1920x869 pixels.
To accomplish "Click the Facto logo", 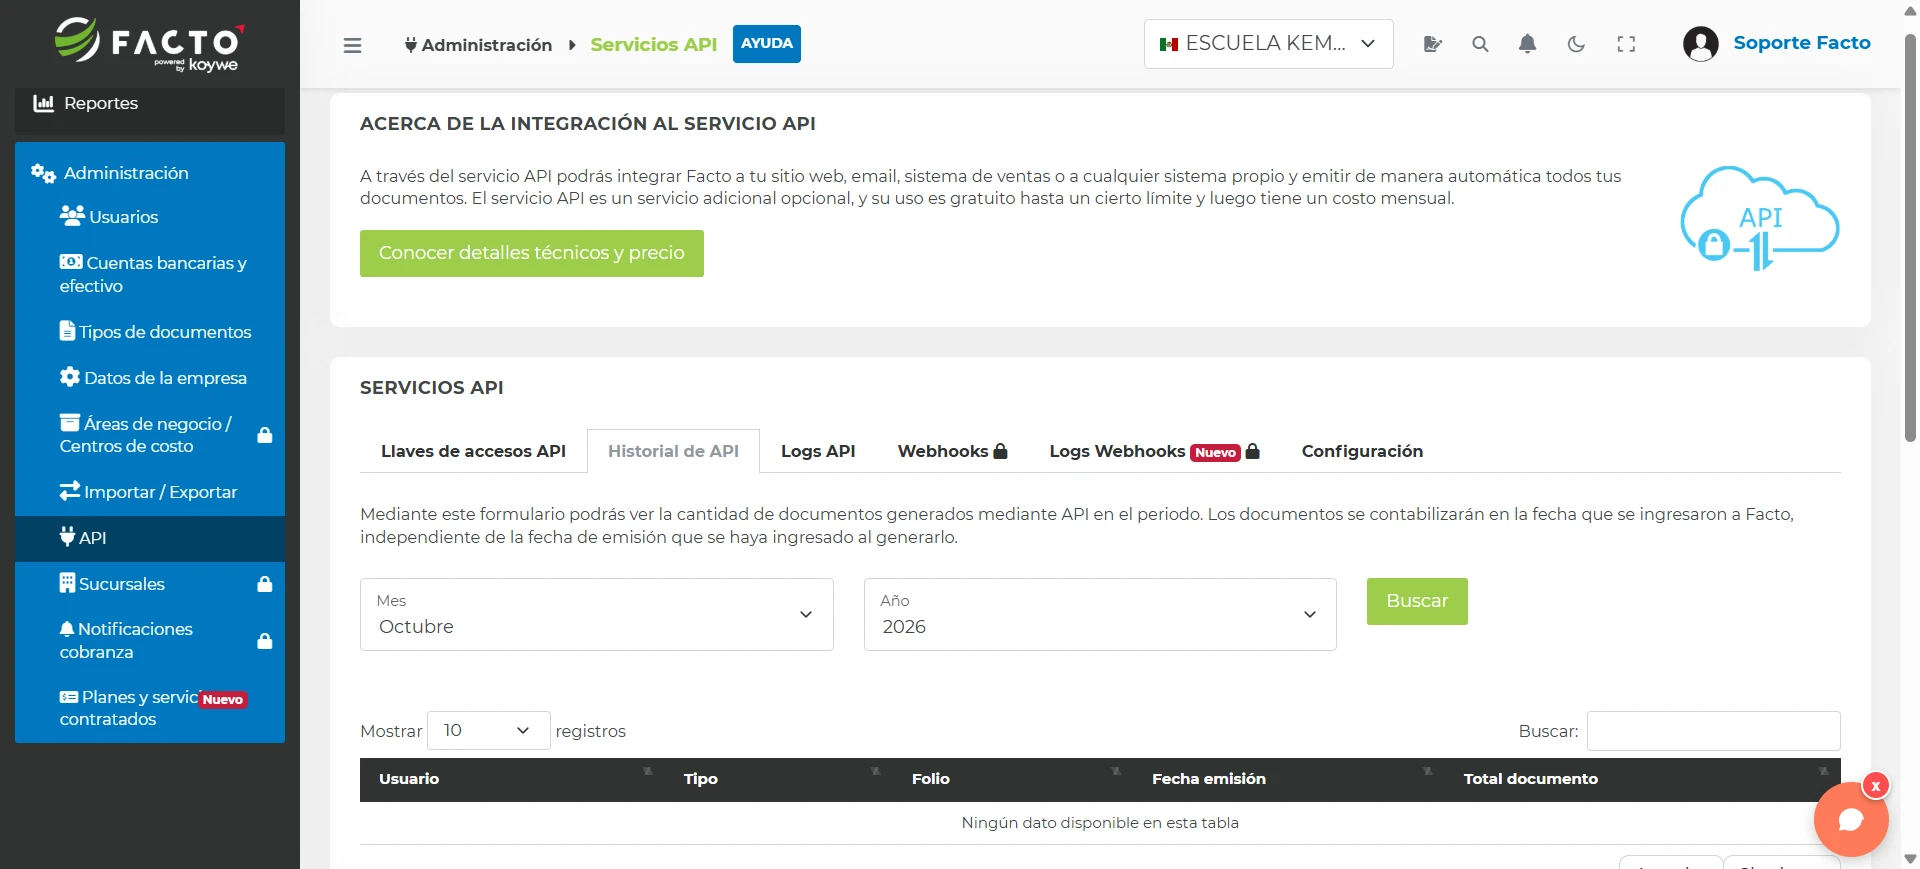I will click(149, 45).
